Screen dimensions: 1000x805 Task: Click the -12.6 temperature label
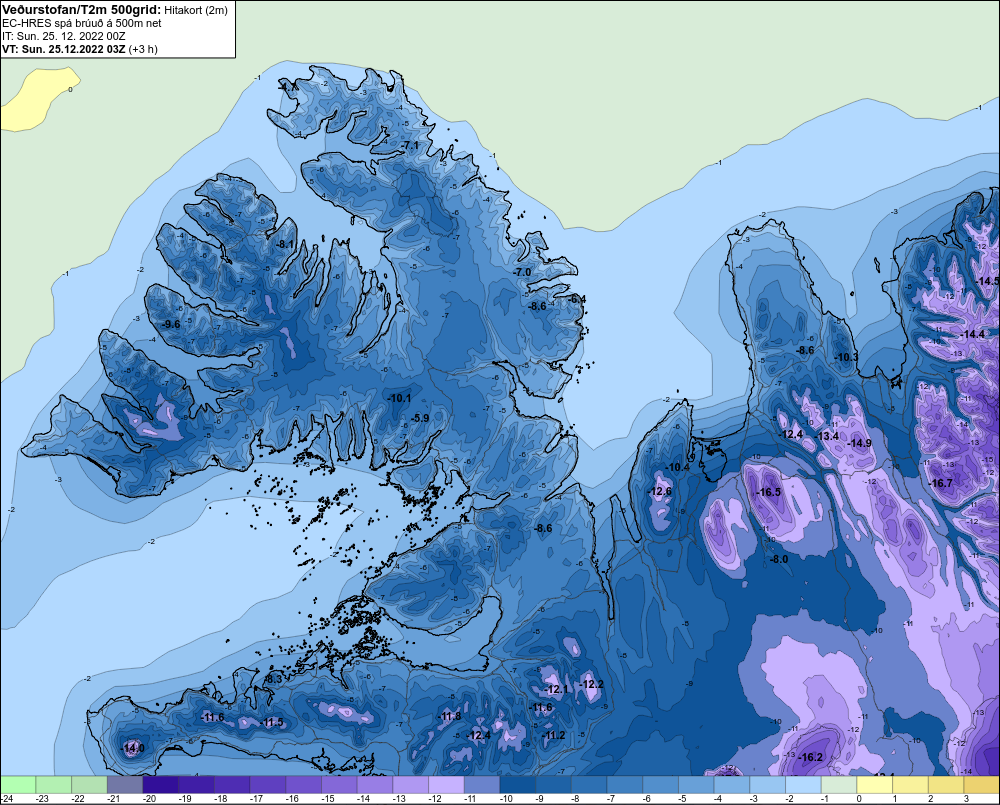(659, 491)
